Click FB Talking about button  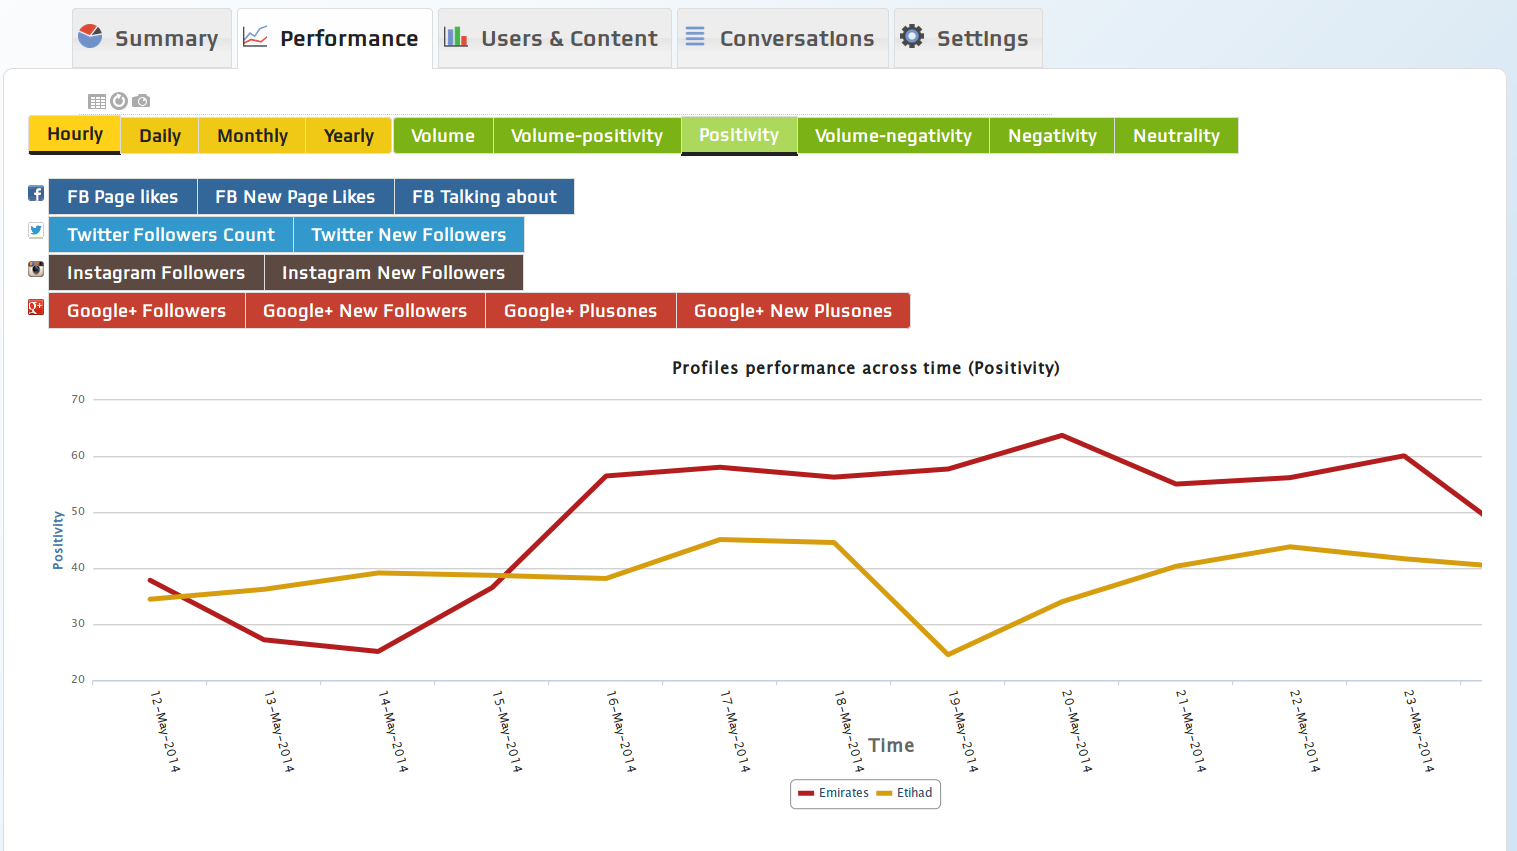point(484,197)
